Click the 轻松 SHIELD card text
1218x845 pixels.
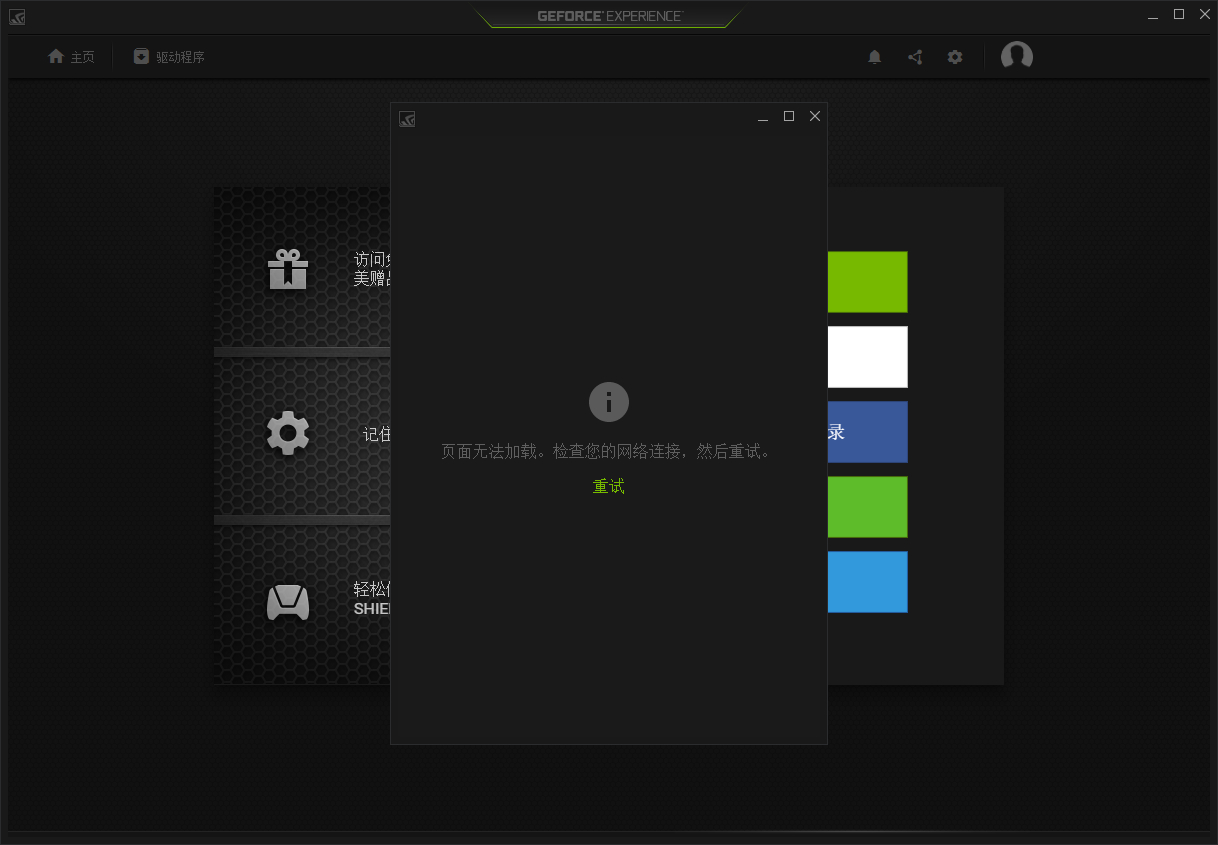click(372, 598)
